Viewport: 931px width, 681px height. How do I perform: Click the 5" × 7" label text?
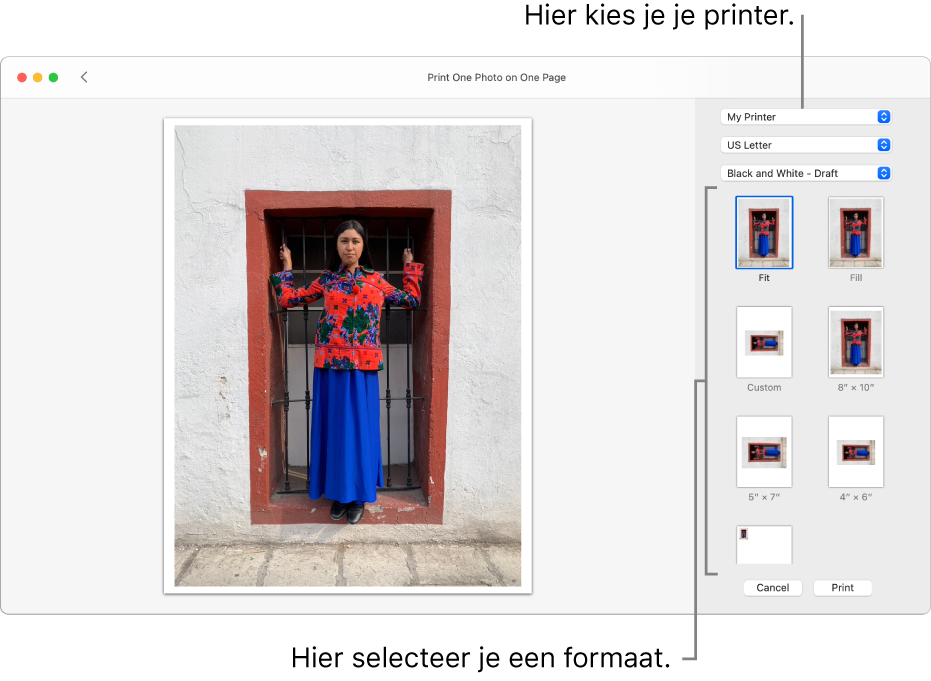click(764, 497)
